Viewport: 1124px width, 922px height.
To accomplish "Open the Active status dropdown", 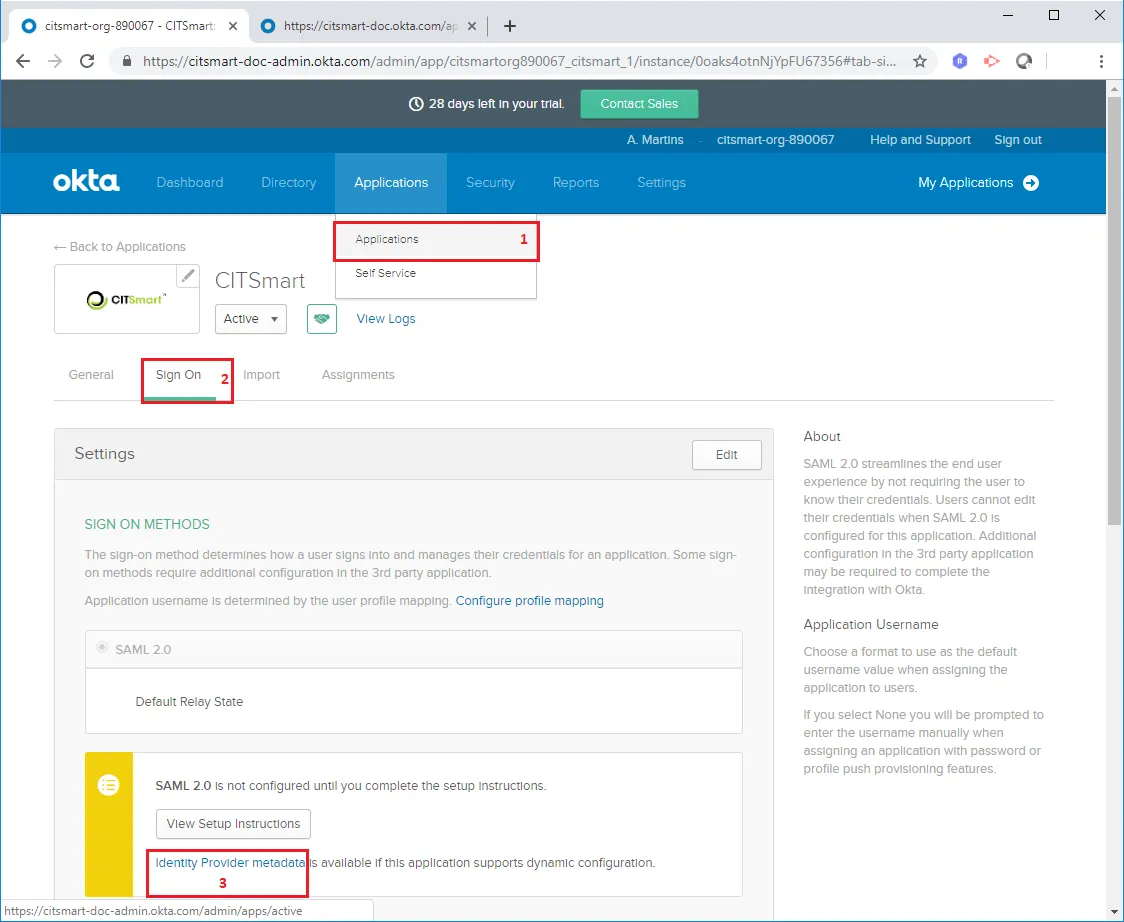I will tap(251, 319).
